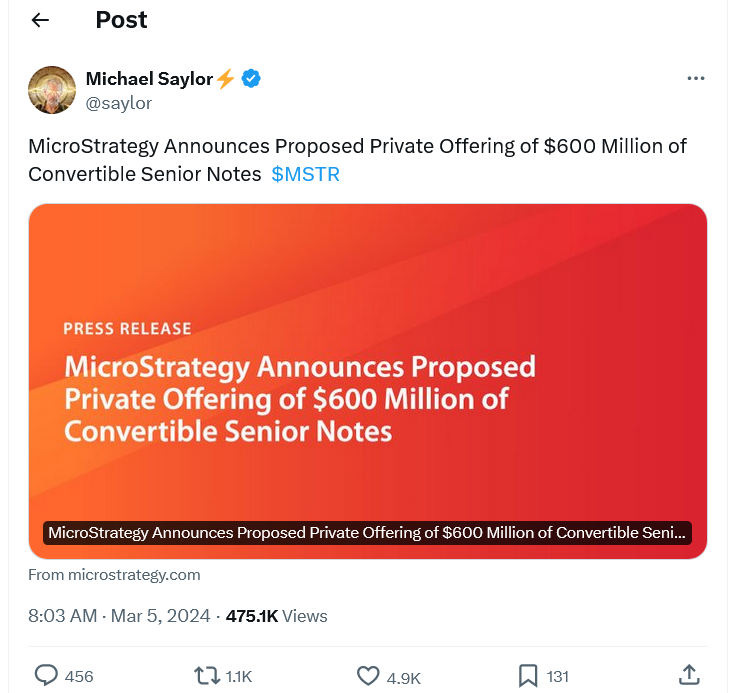
Task: Open the Michael Saylor display name
Action: 149,79
